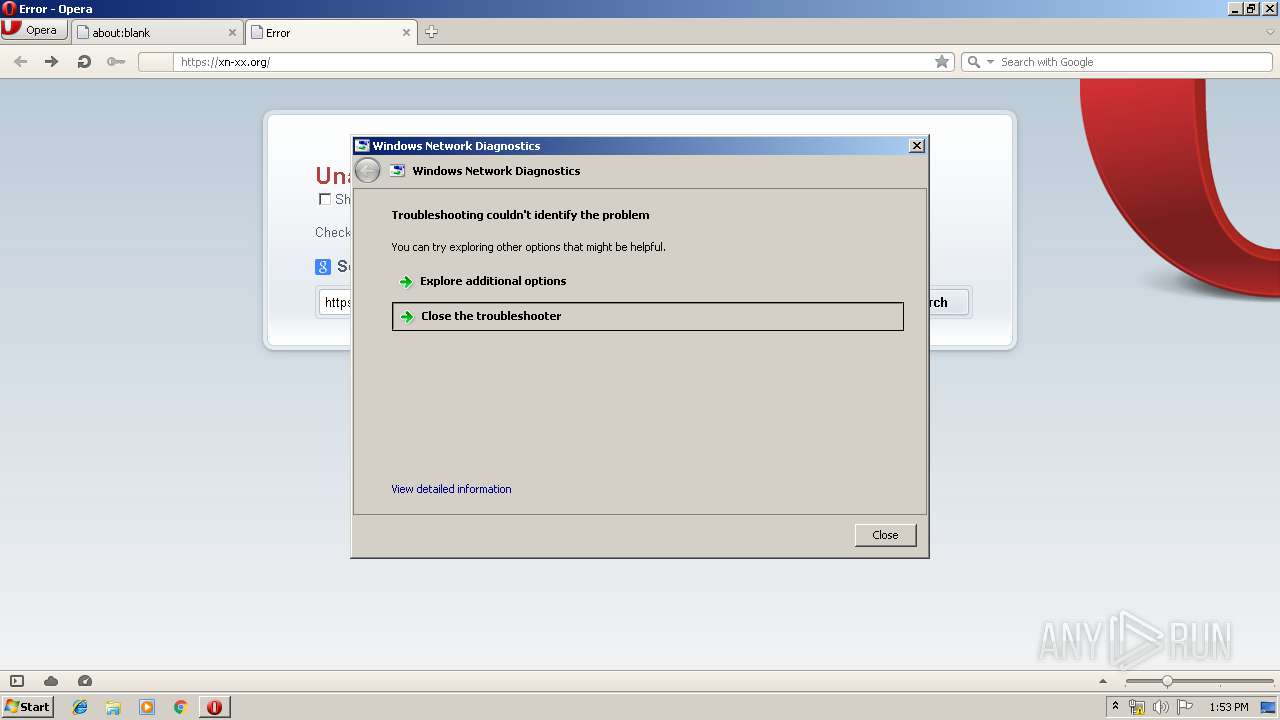Open search engine dropdown arrow
This screenshot has width=1280, height=720.
tap(991, 62)
